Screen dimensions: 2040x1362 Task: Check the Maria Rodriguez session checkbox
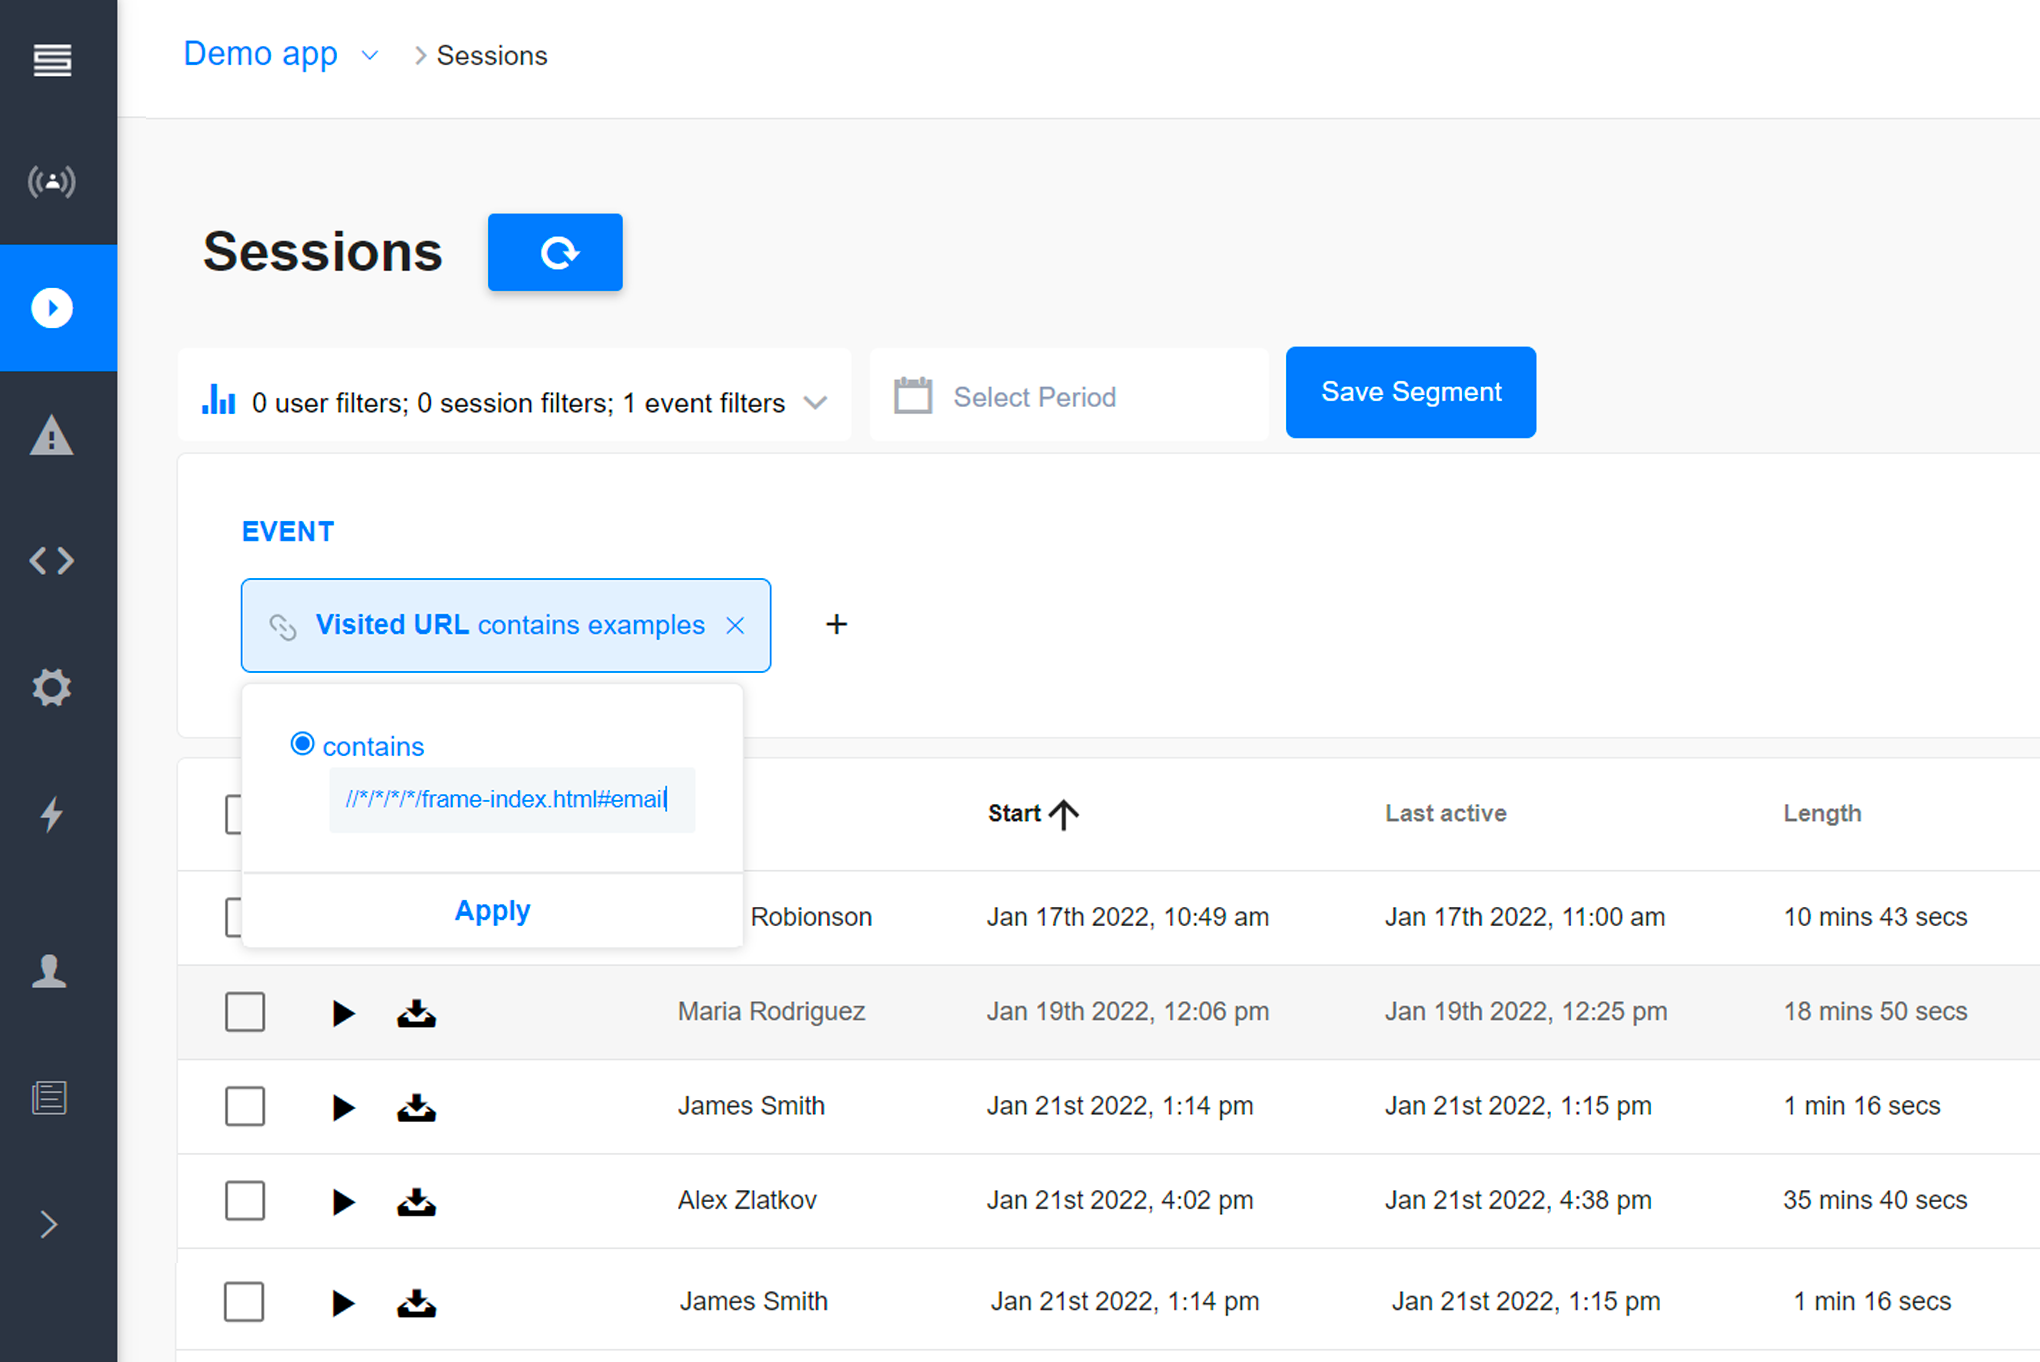(245, 1012)
